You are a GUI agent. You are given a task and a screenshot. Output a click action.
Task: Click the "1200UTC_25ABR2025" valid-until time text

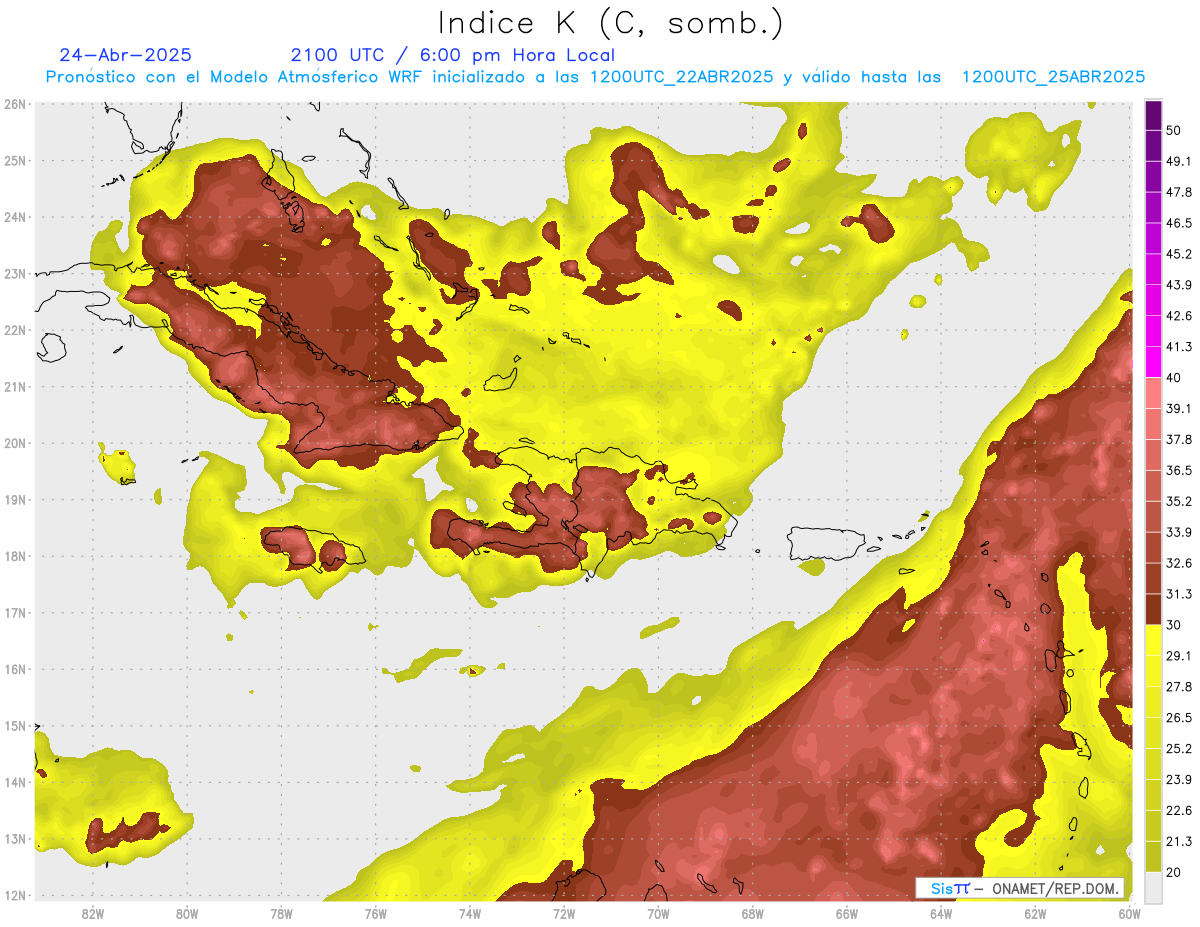coord(1053,77)
